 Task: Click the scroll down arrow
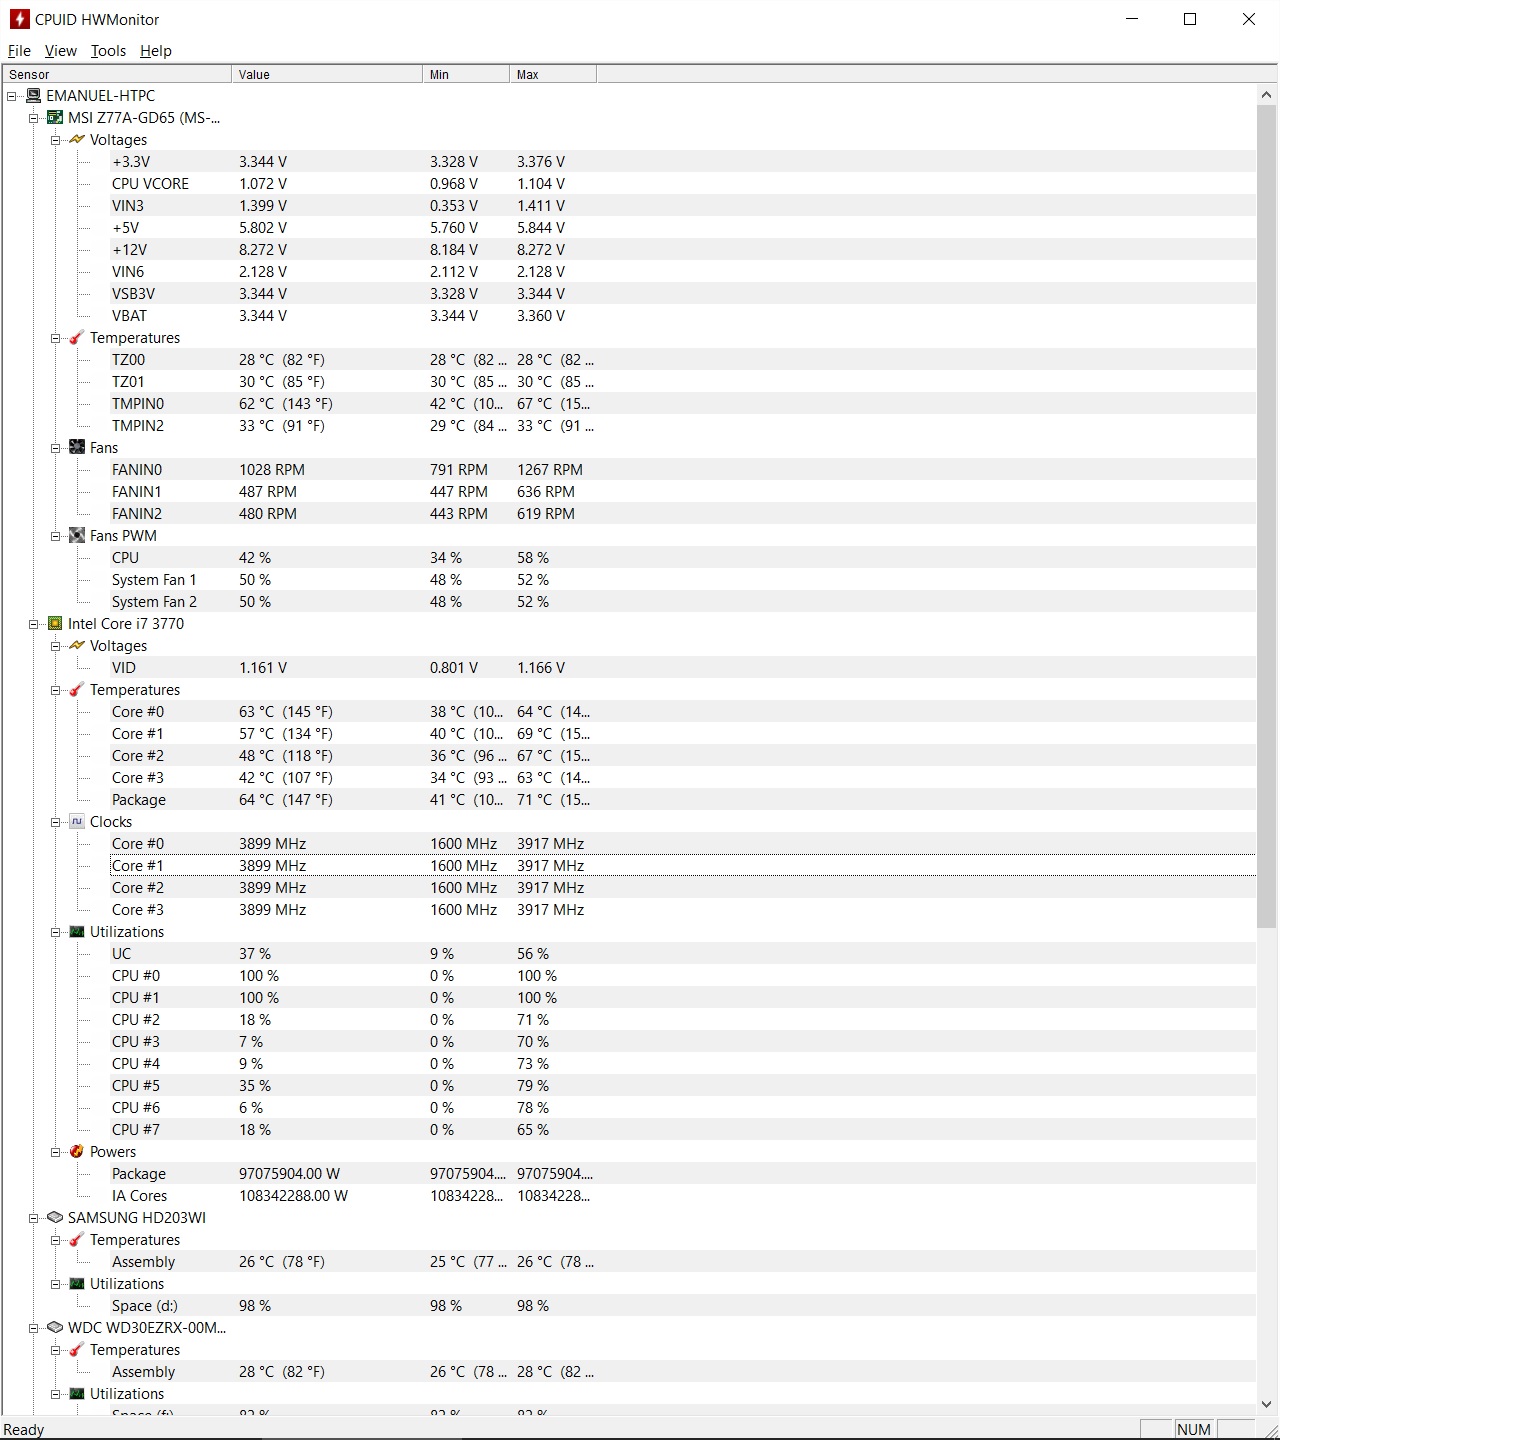click(1266, 1404)
